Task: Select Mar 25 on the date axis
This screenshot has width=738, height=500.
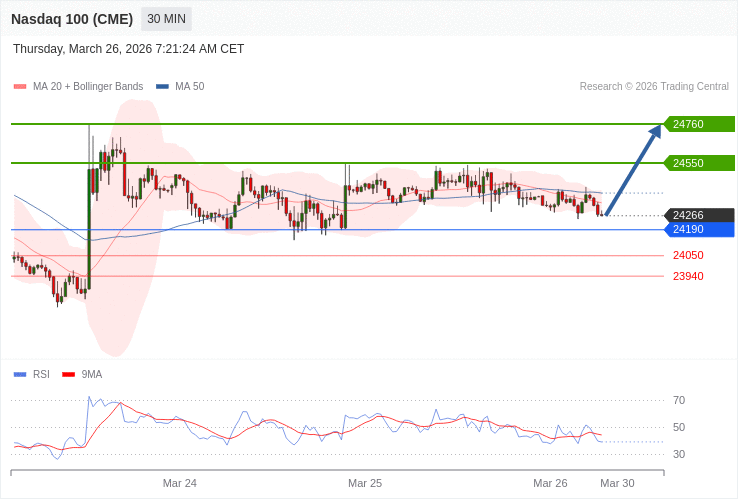Action: [x=365, y=483]
